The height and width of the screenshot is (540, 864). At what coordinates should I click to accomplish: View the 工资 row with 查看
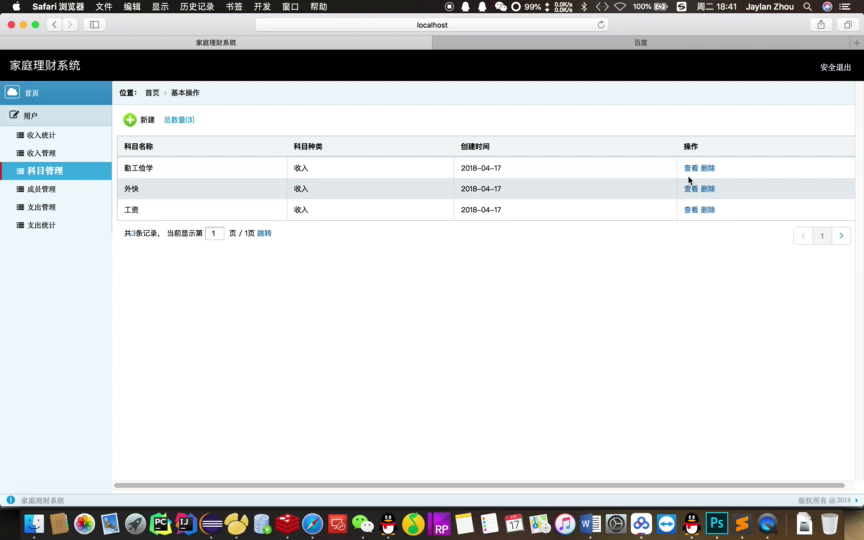click(x=690, y=209)
